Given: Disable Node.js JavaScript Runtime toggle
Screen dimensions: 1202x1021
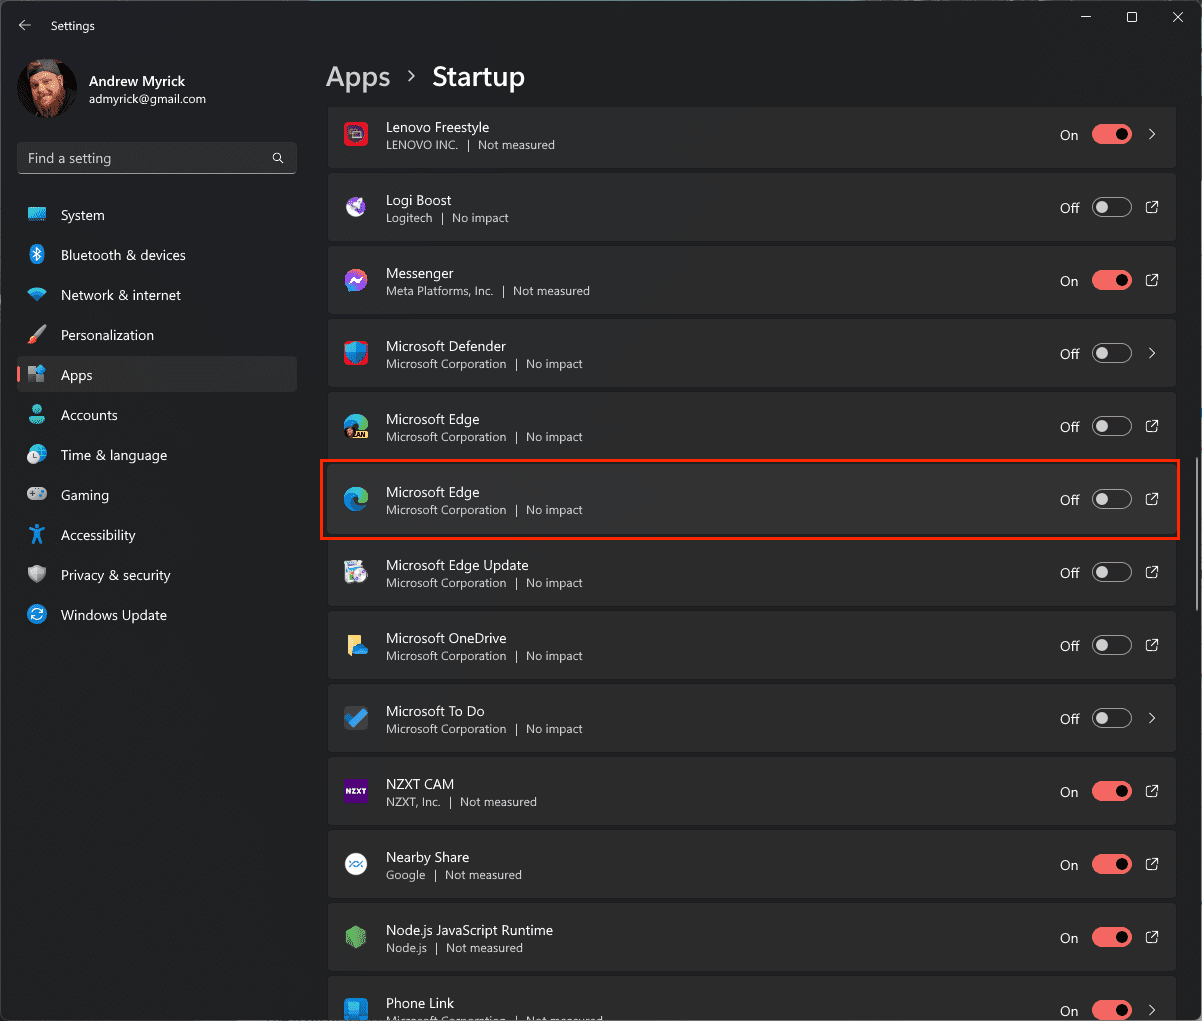Looking at the screenshot, I should tap(1112, 937).
